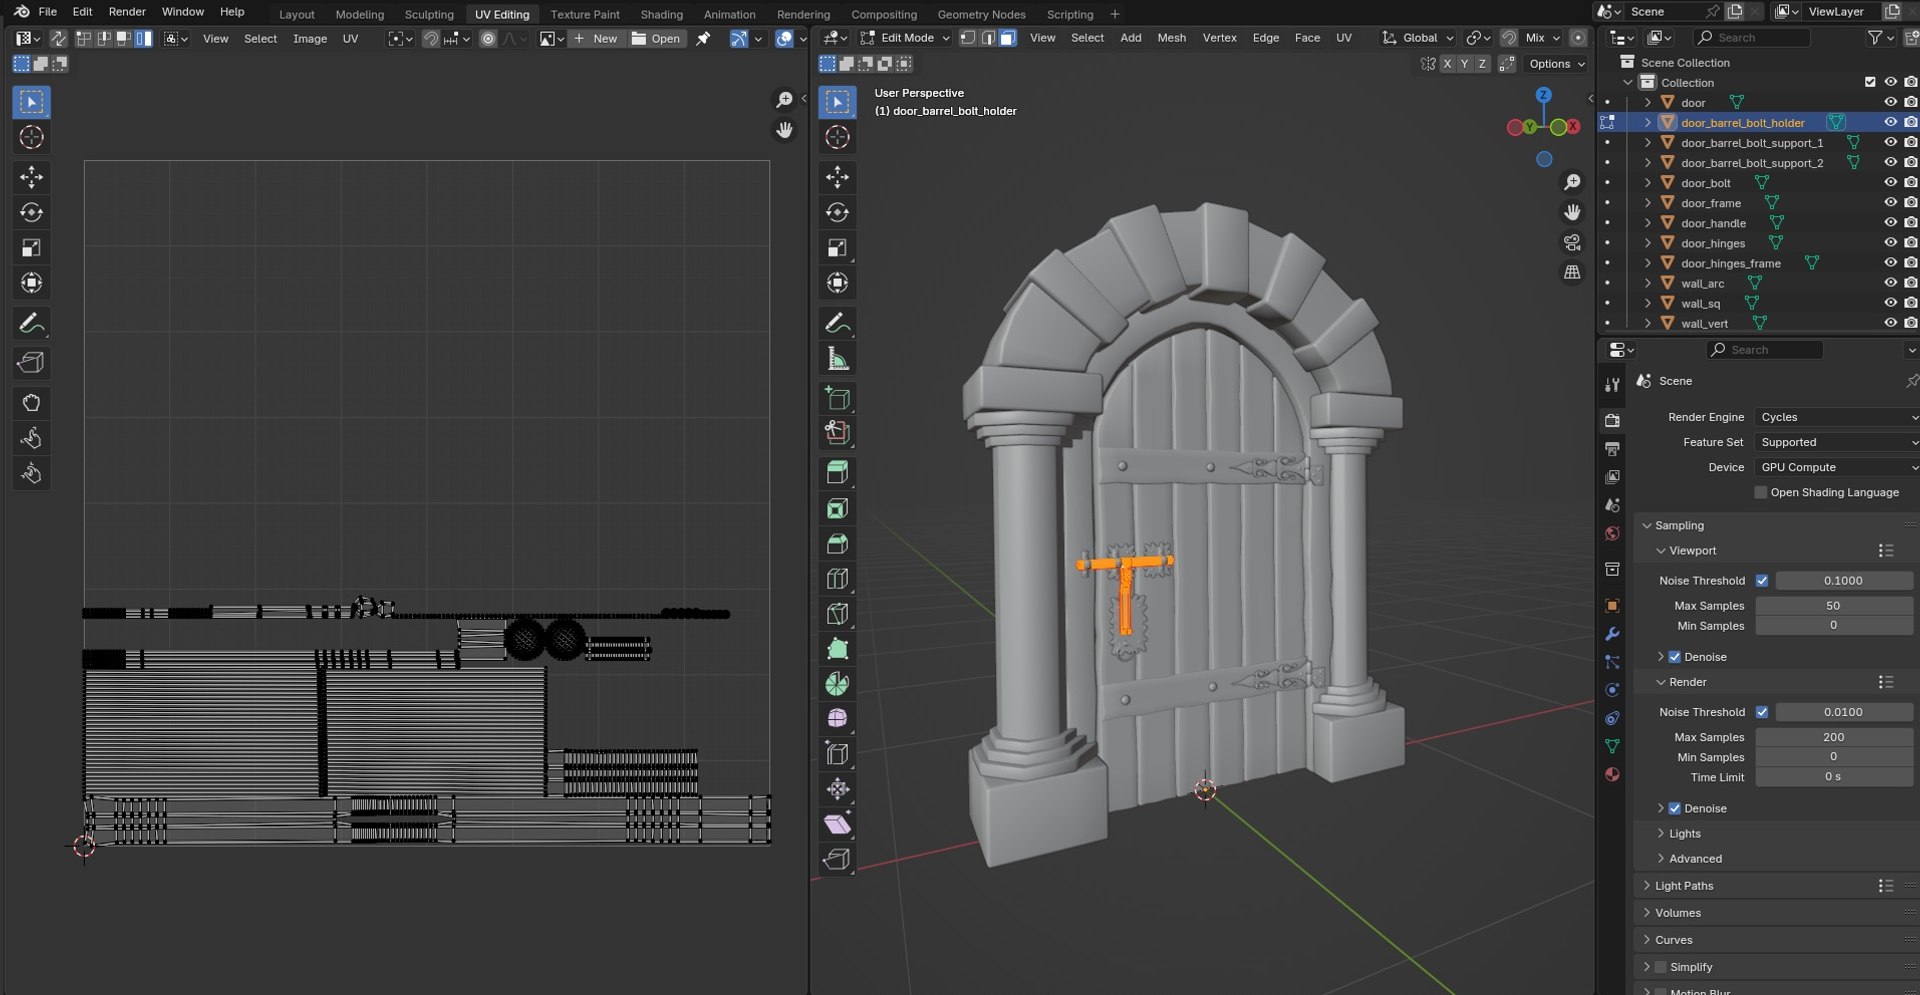Activate the Poly Build tool
Image resolution: width=1920 pixels, height=995 pixels.
(837, 649)
